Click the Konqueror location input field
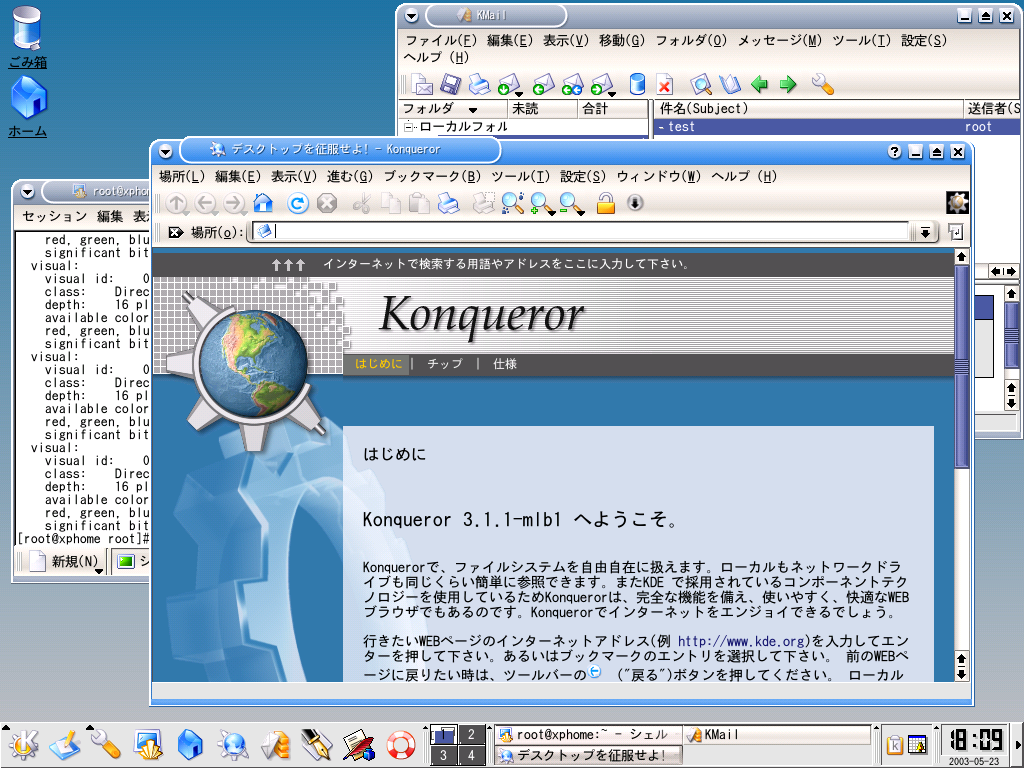1024x768 pixels. tap(581, 231)
